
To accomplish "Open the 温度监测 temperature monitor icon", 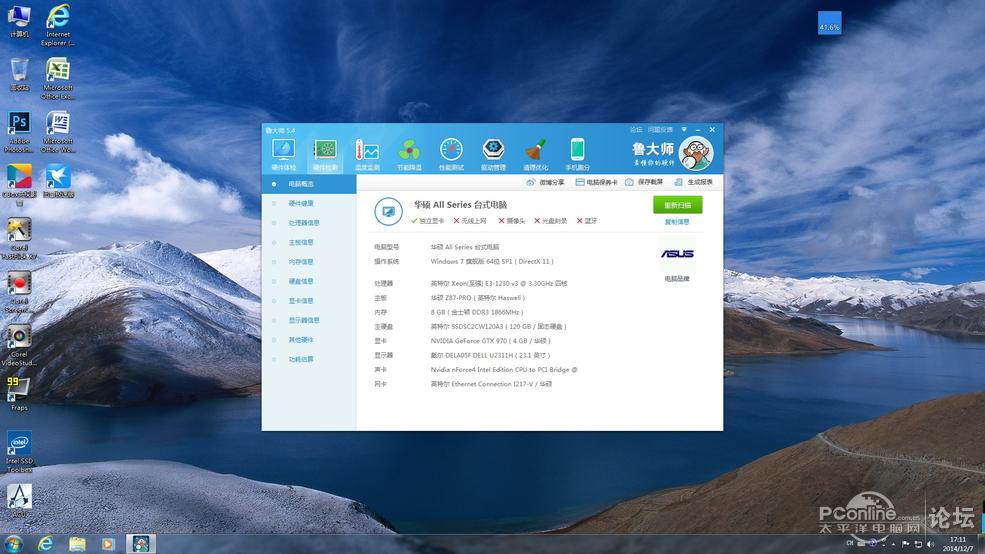I will click(367, 155).
